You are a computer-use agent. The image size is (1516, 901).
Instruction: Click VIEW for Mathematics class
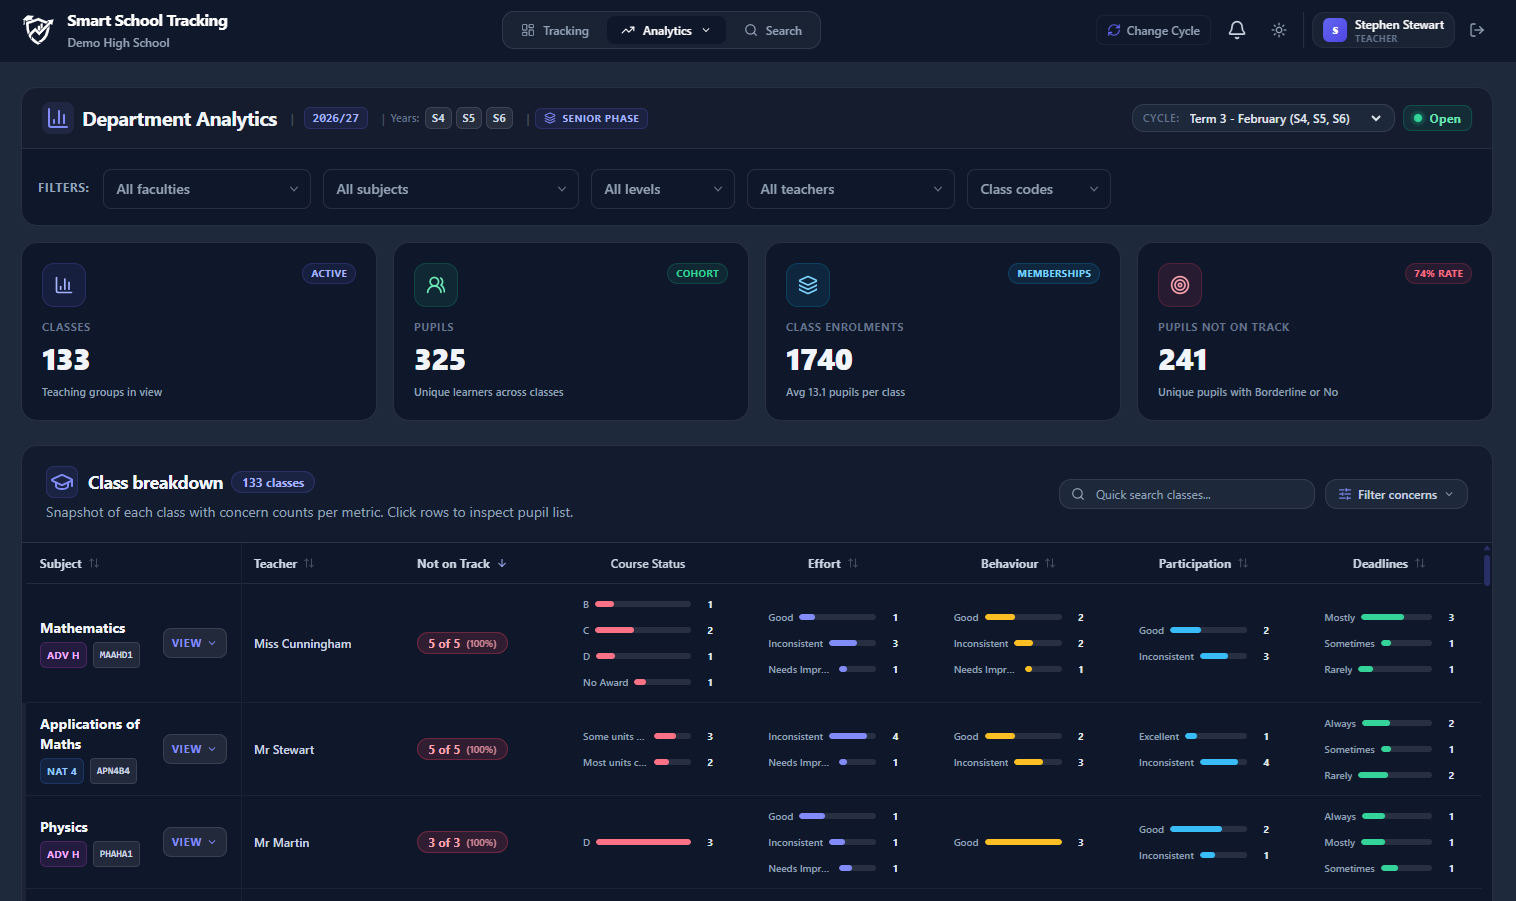(x=194, y=643)
